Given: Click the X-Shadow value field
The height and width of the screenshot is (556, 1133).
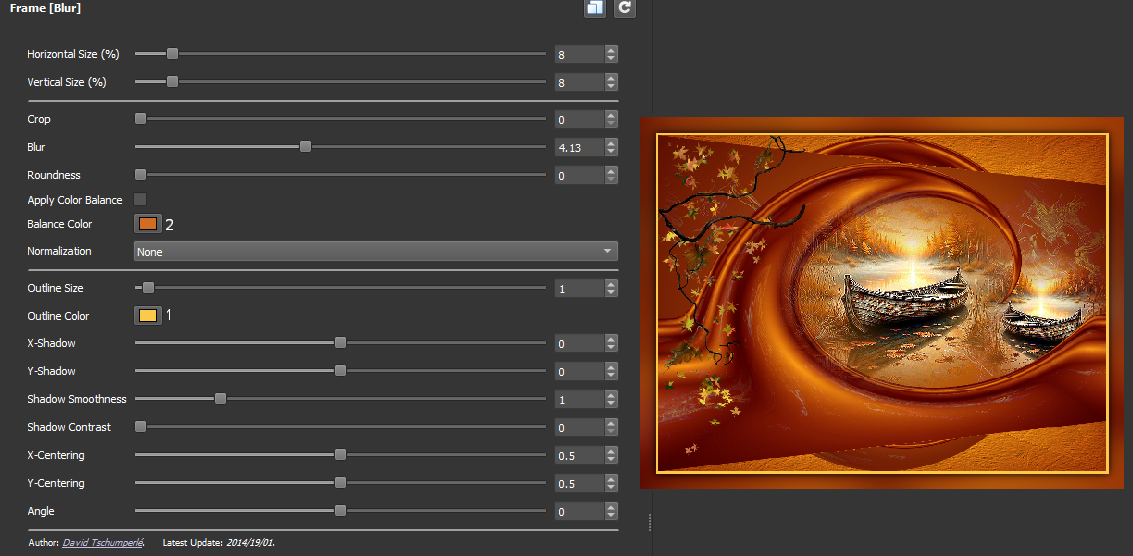Looking at the screenshot, I should click(580, 343).
